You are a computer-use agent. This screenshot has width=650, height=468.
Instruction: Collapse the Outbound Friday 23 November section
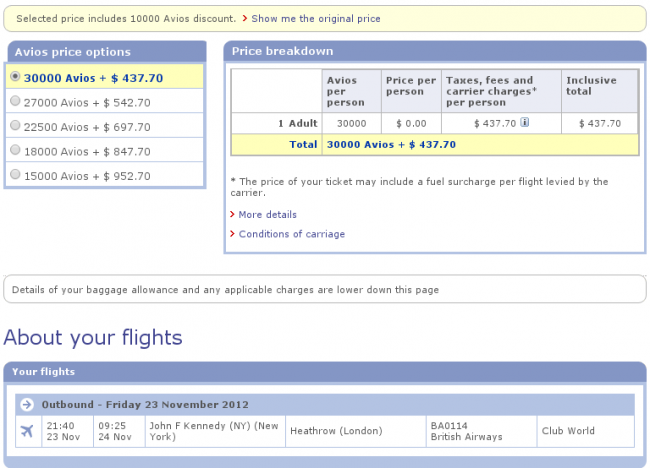(144, 405)
